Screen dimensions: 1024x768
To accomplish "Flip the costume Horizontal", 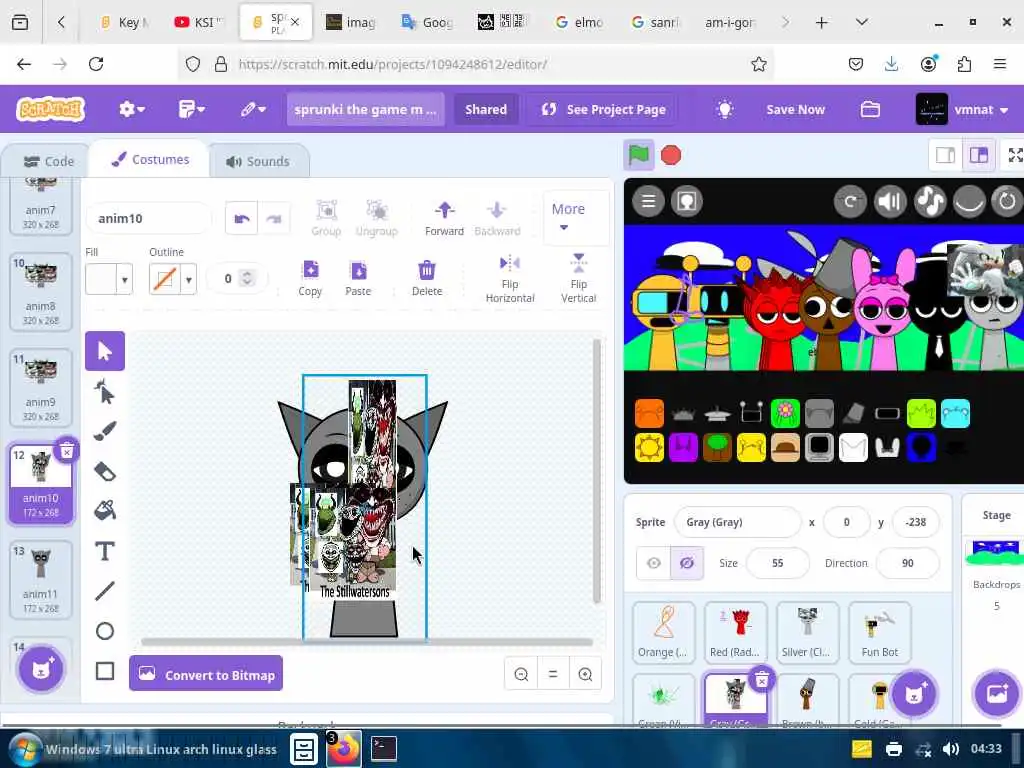I will pos(510,280).
